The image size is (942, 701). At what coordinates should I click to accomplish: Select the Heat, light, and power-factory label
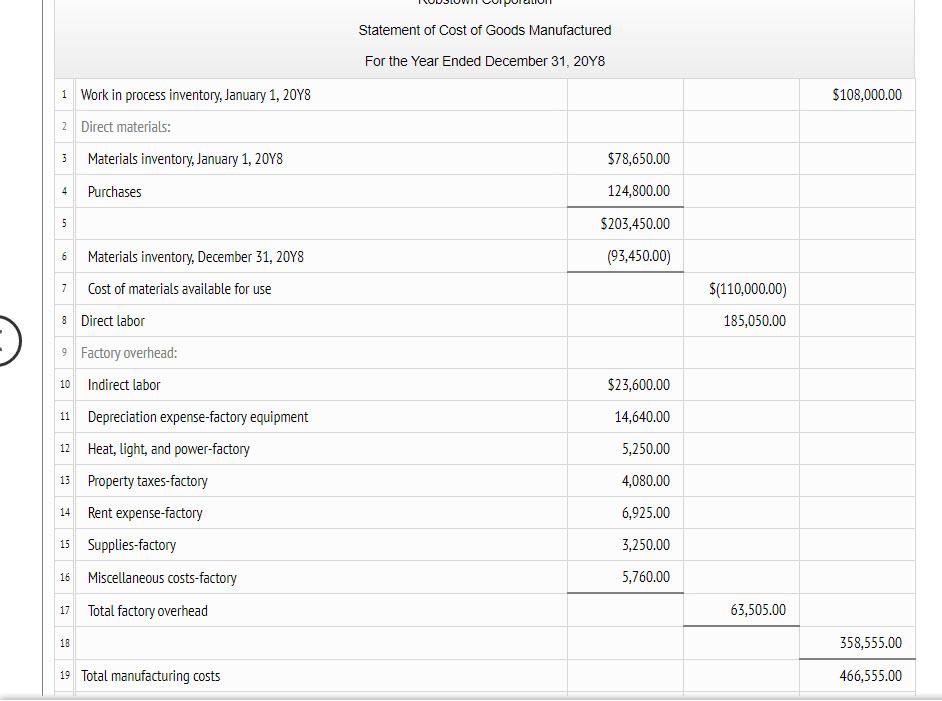click(x=168, y=448)
